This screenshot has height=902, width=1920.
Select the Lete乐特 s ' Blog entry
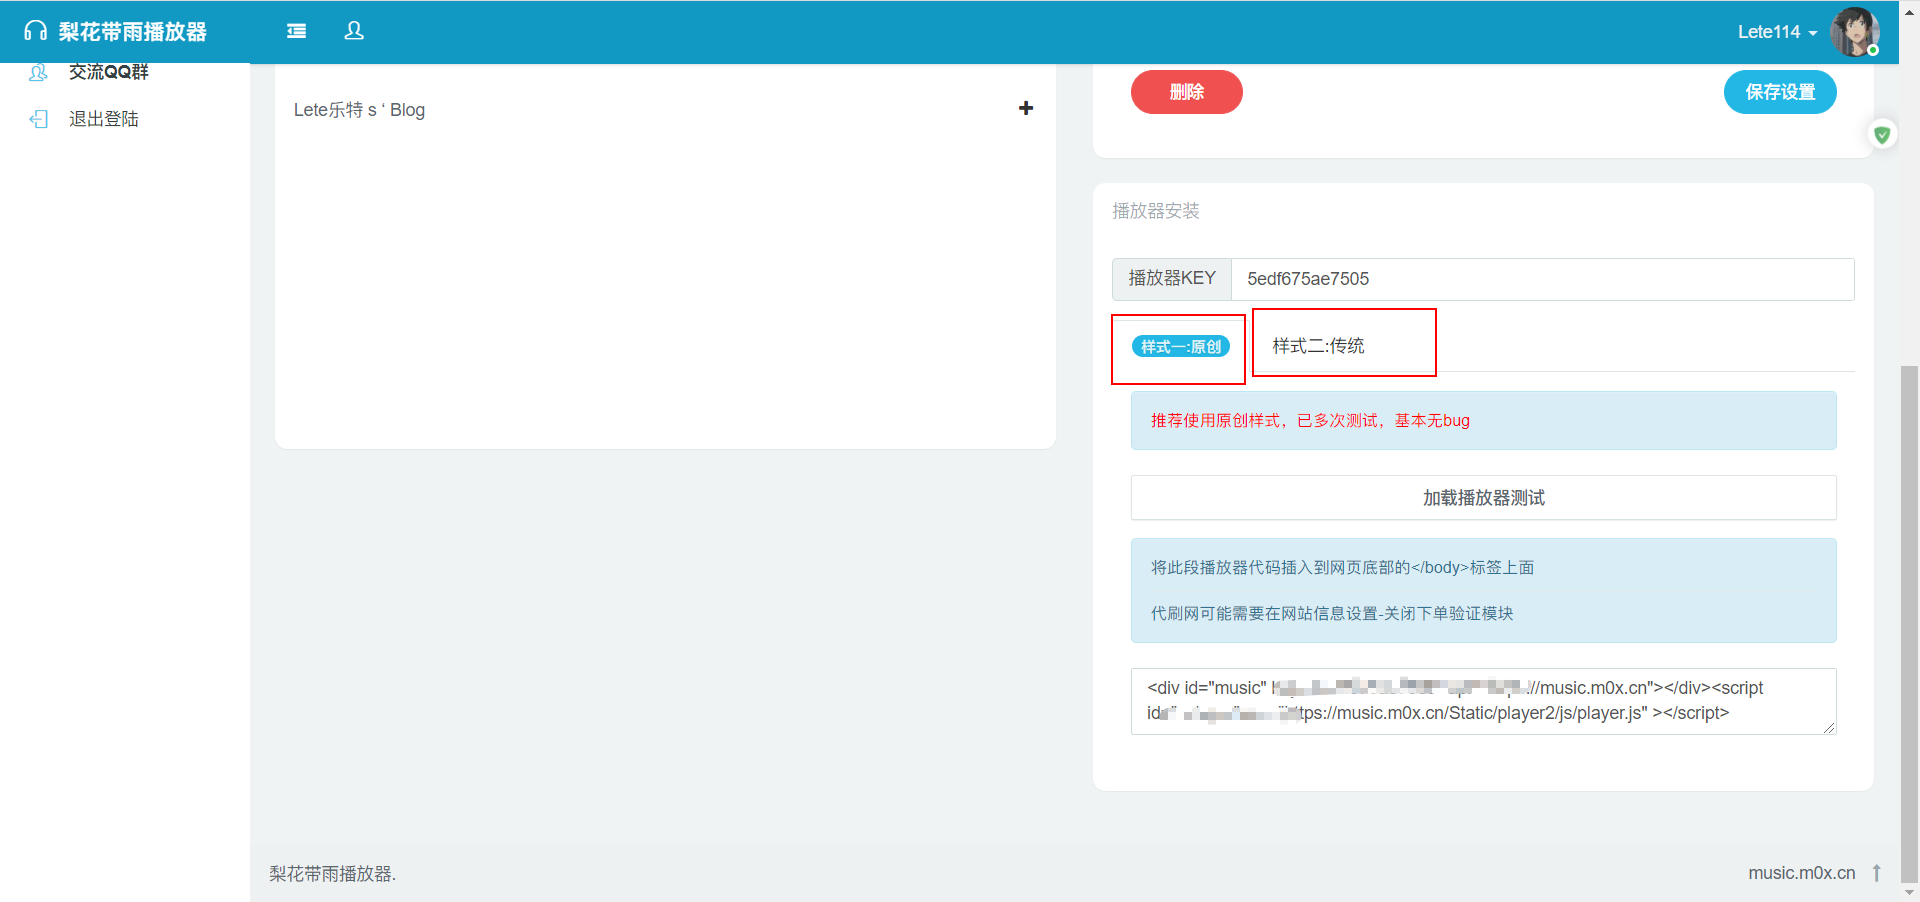tap(359, 110)
